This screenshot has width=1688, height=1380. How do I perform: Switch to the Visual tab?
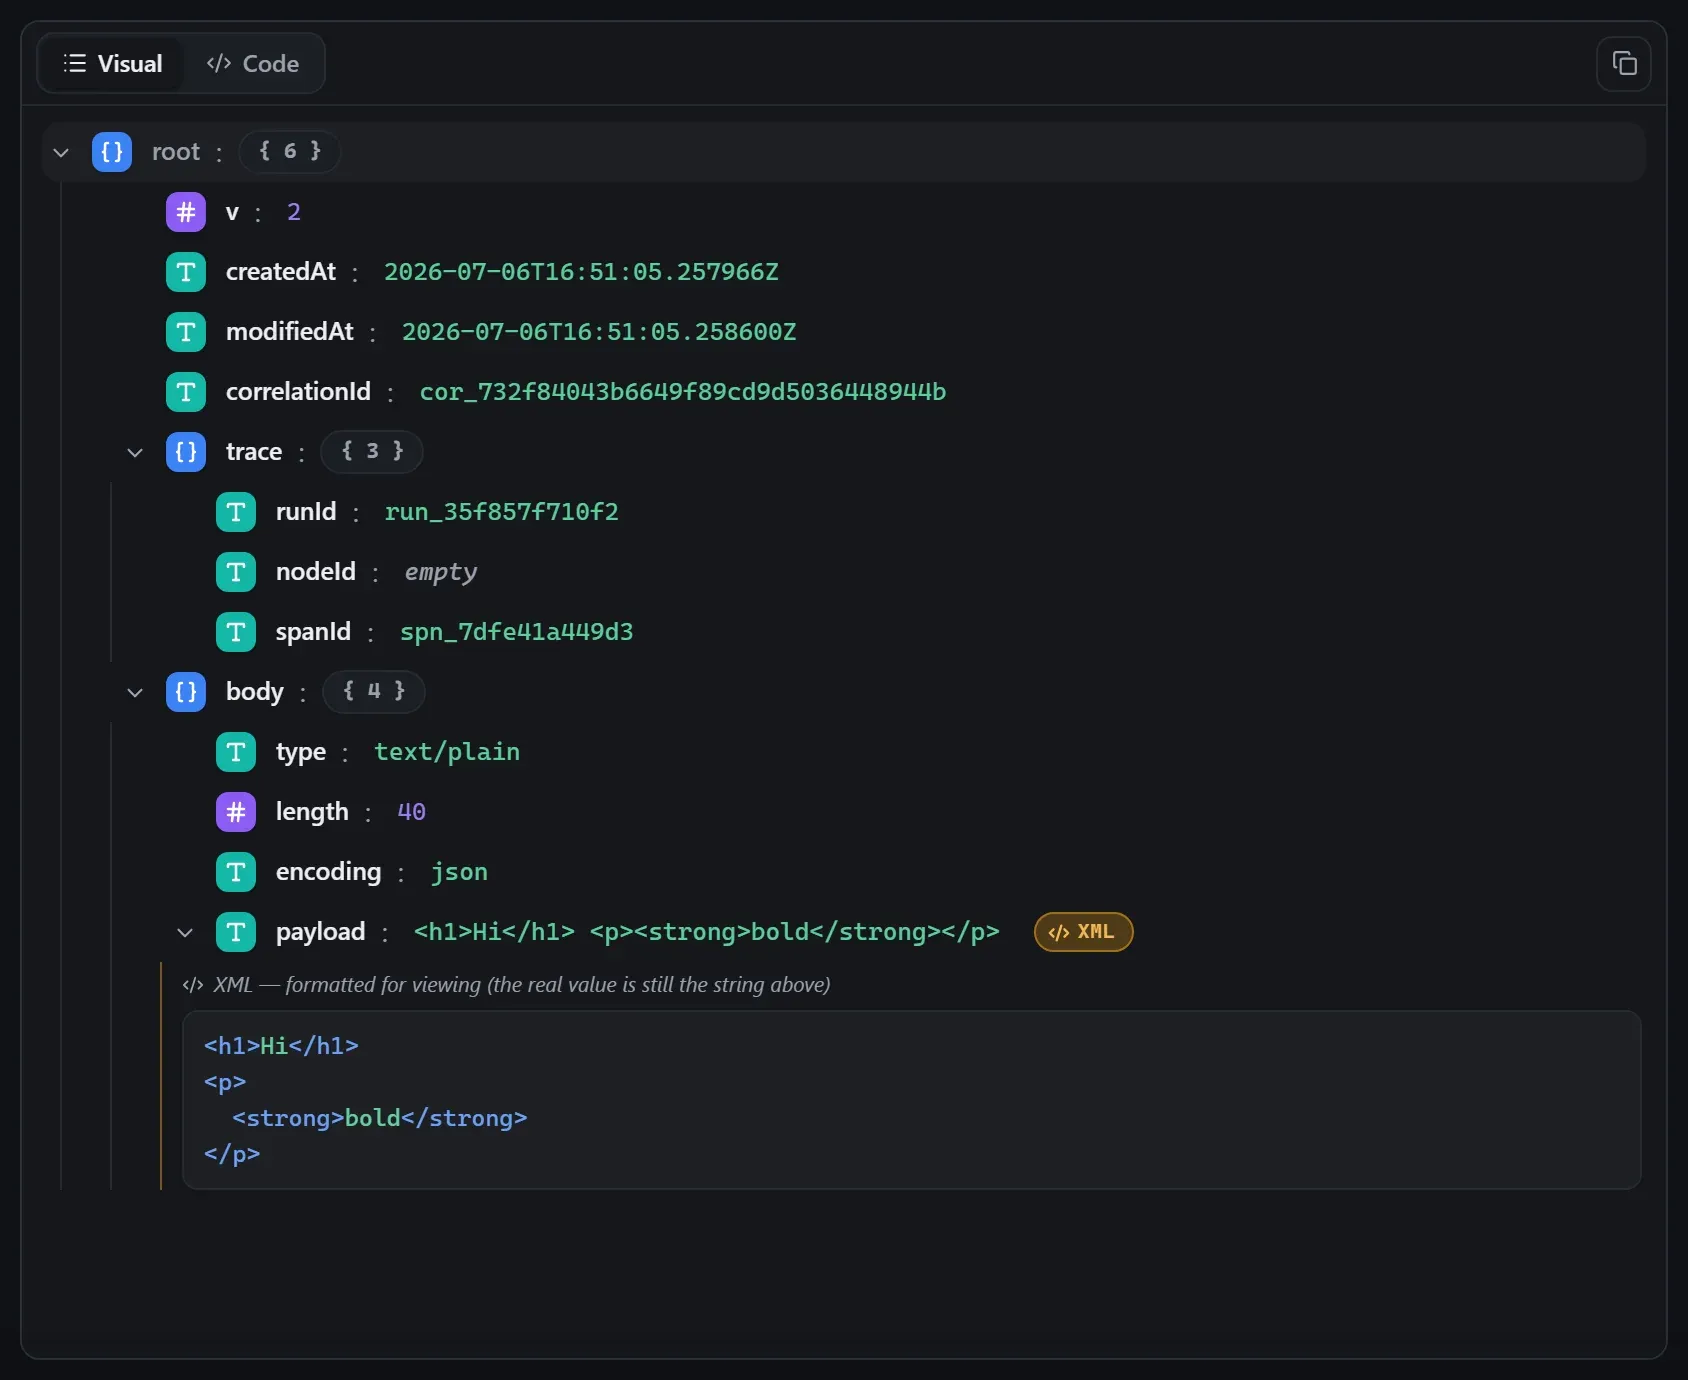112,64
